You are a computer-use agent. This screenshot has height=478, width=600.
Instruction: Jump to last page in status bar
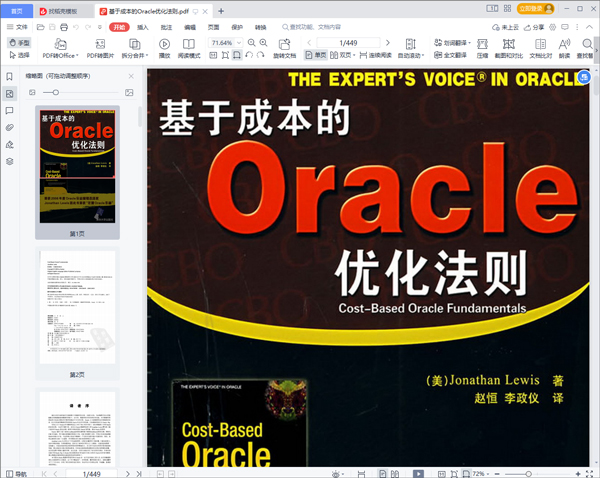(139, 474)
